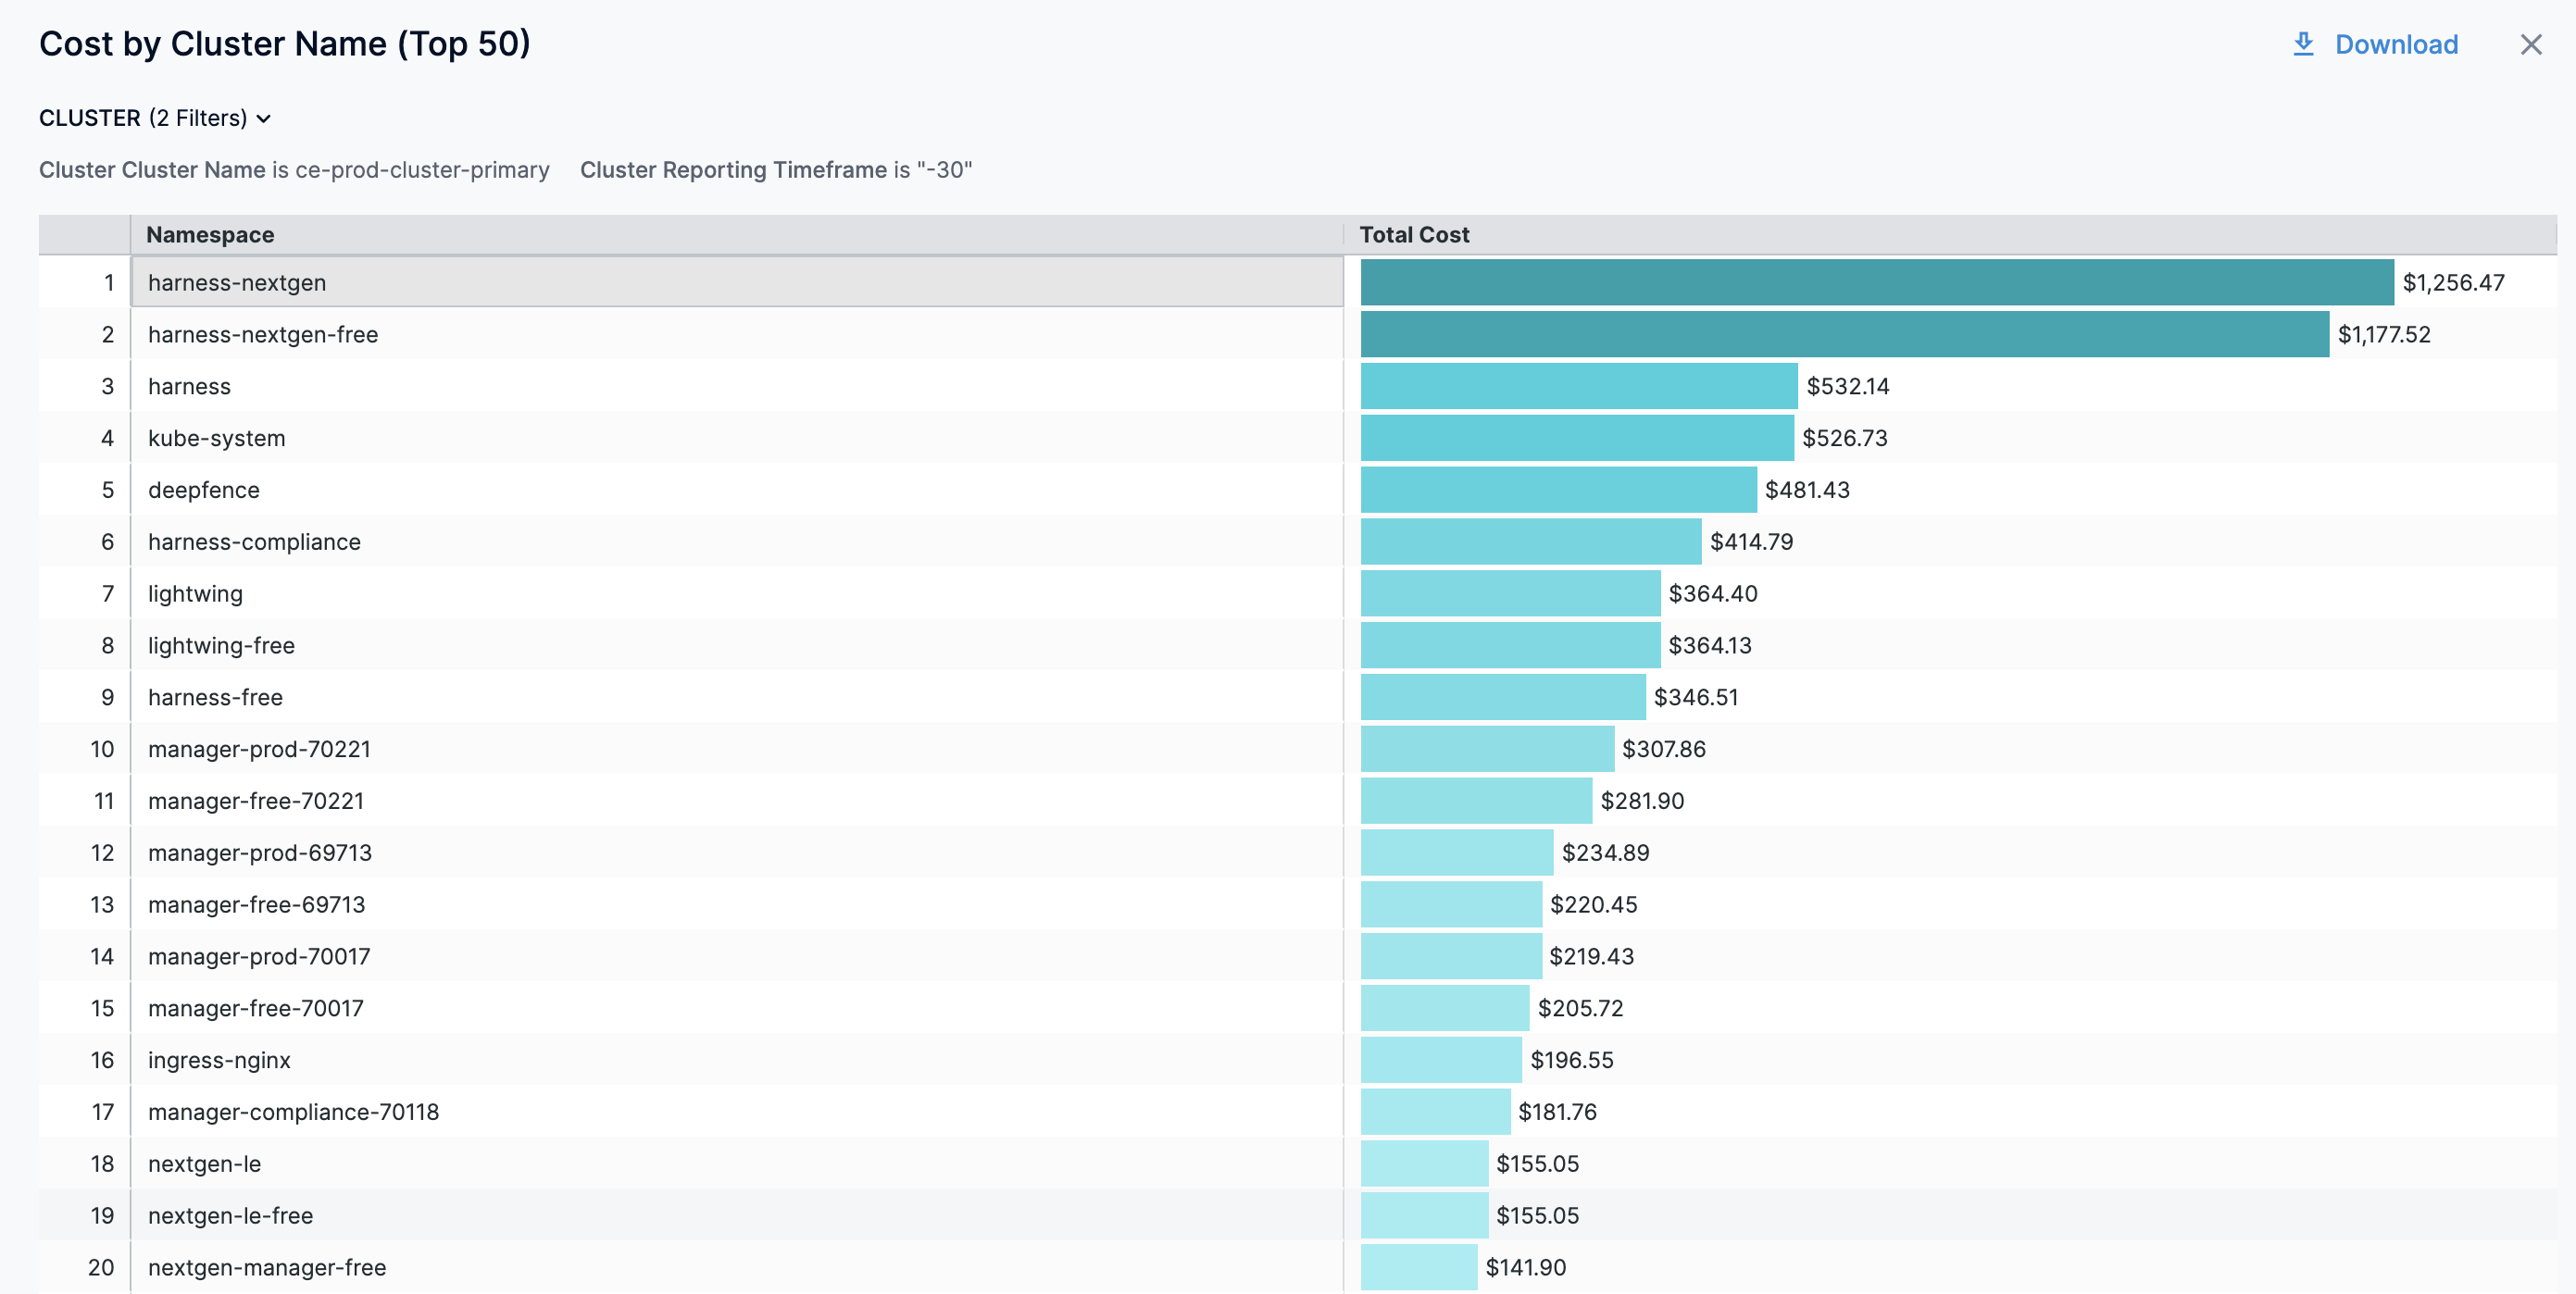Click the Download link text
This screenshot has width=2576, height=1294.
click(x=2395, y=45)
